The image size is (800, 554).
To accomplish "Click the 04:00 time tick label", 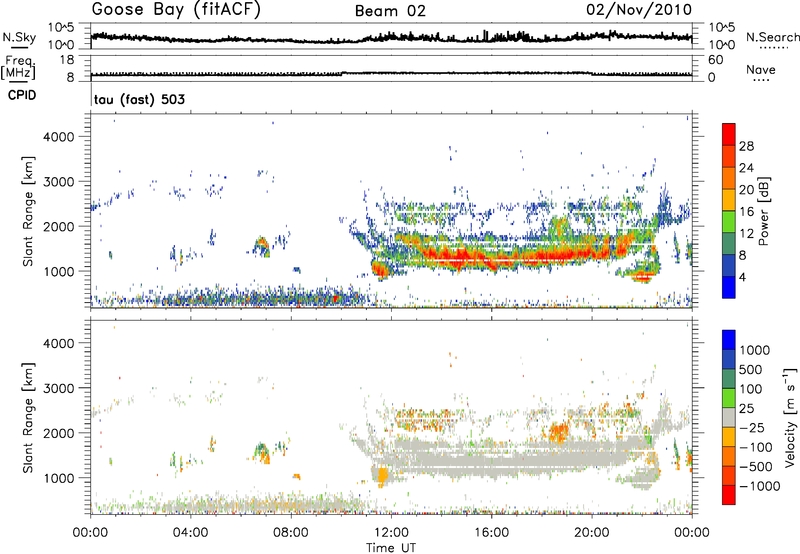I will [190, 533].
